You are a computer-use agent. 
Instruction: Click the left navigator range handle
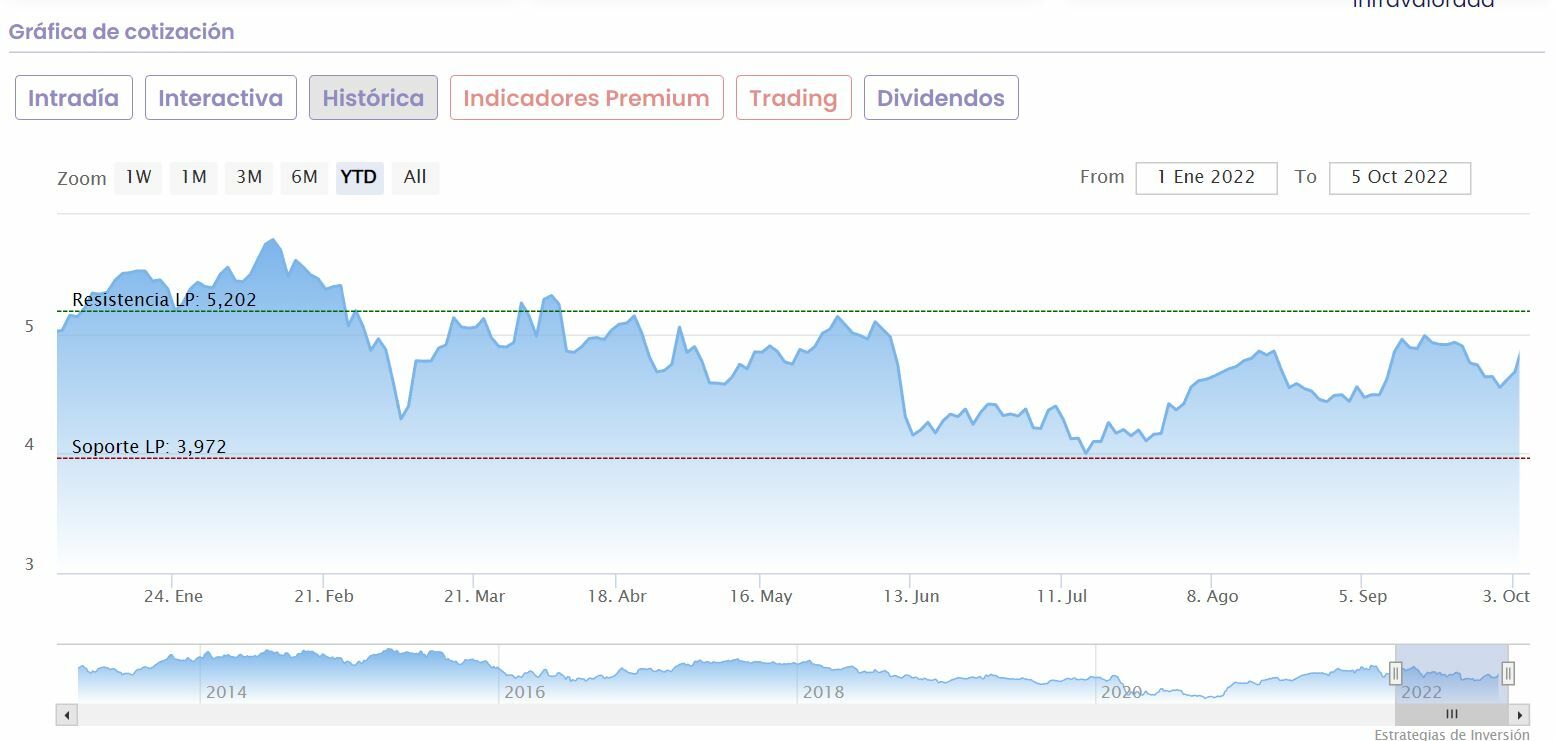(1396, 674)
